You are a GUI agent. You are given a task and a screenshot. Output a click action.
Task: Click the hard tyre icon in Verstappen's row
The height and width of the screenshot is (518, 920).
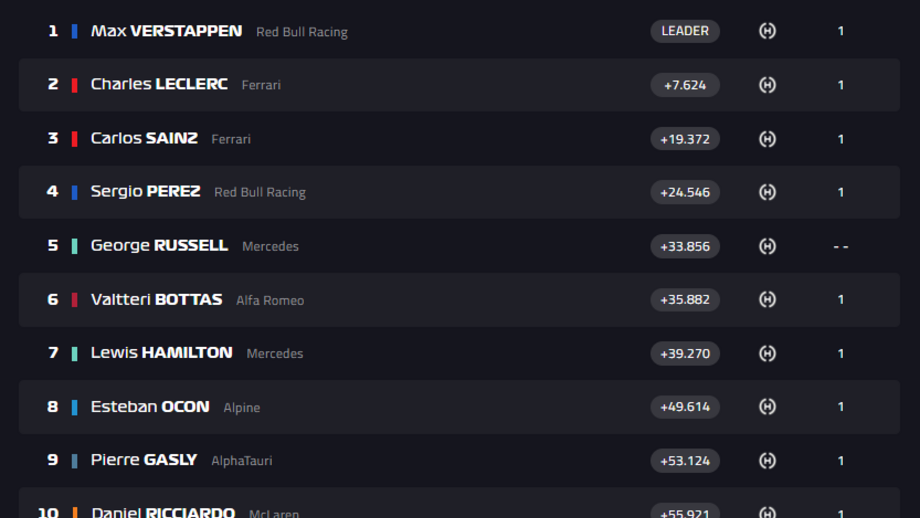pos(767,31)
